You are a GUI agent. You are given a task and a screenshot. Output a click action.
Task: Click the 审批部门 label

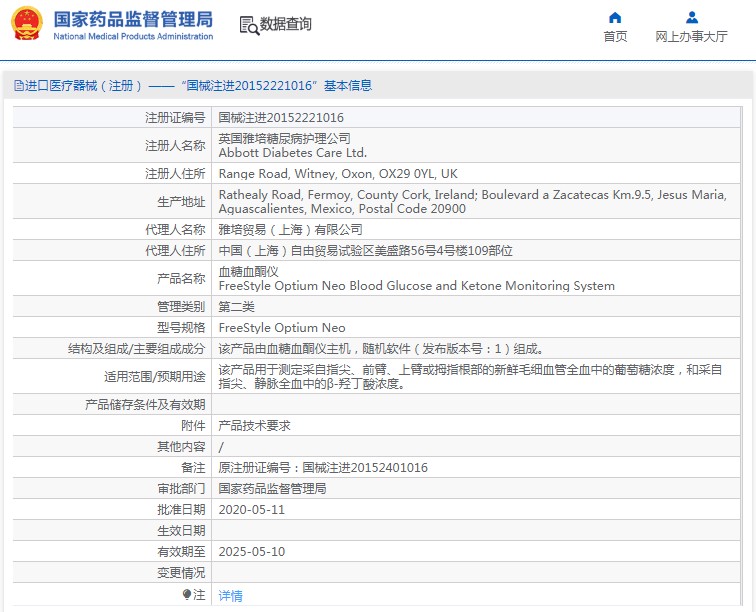tap(181, 489)
